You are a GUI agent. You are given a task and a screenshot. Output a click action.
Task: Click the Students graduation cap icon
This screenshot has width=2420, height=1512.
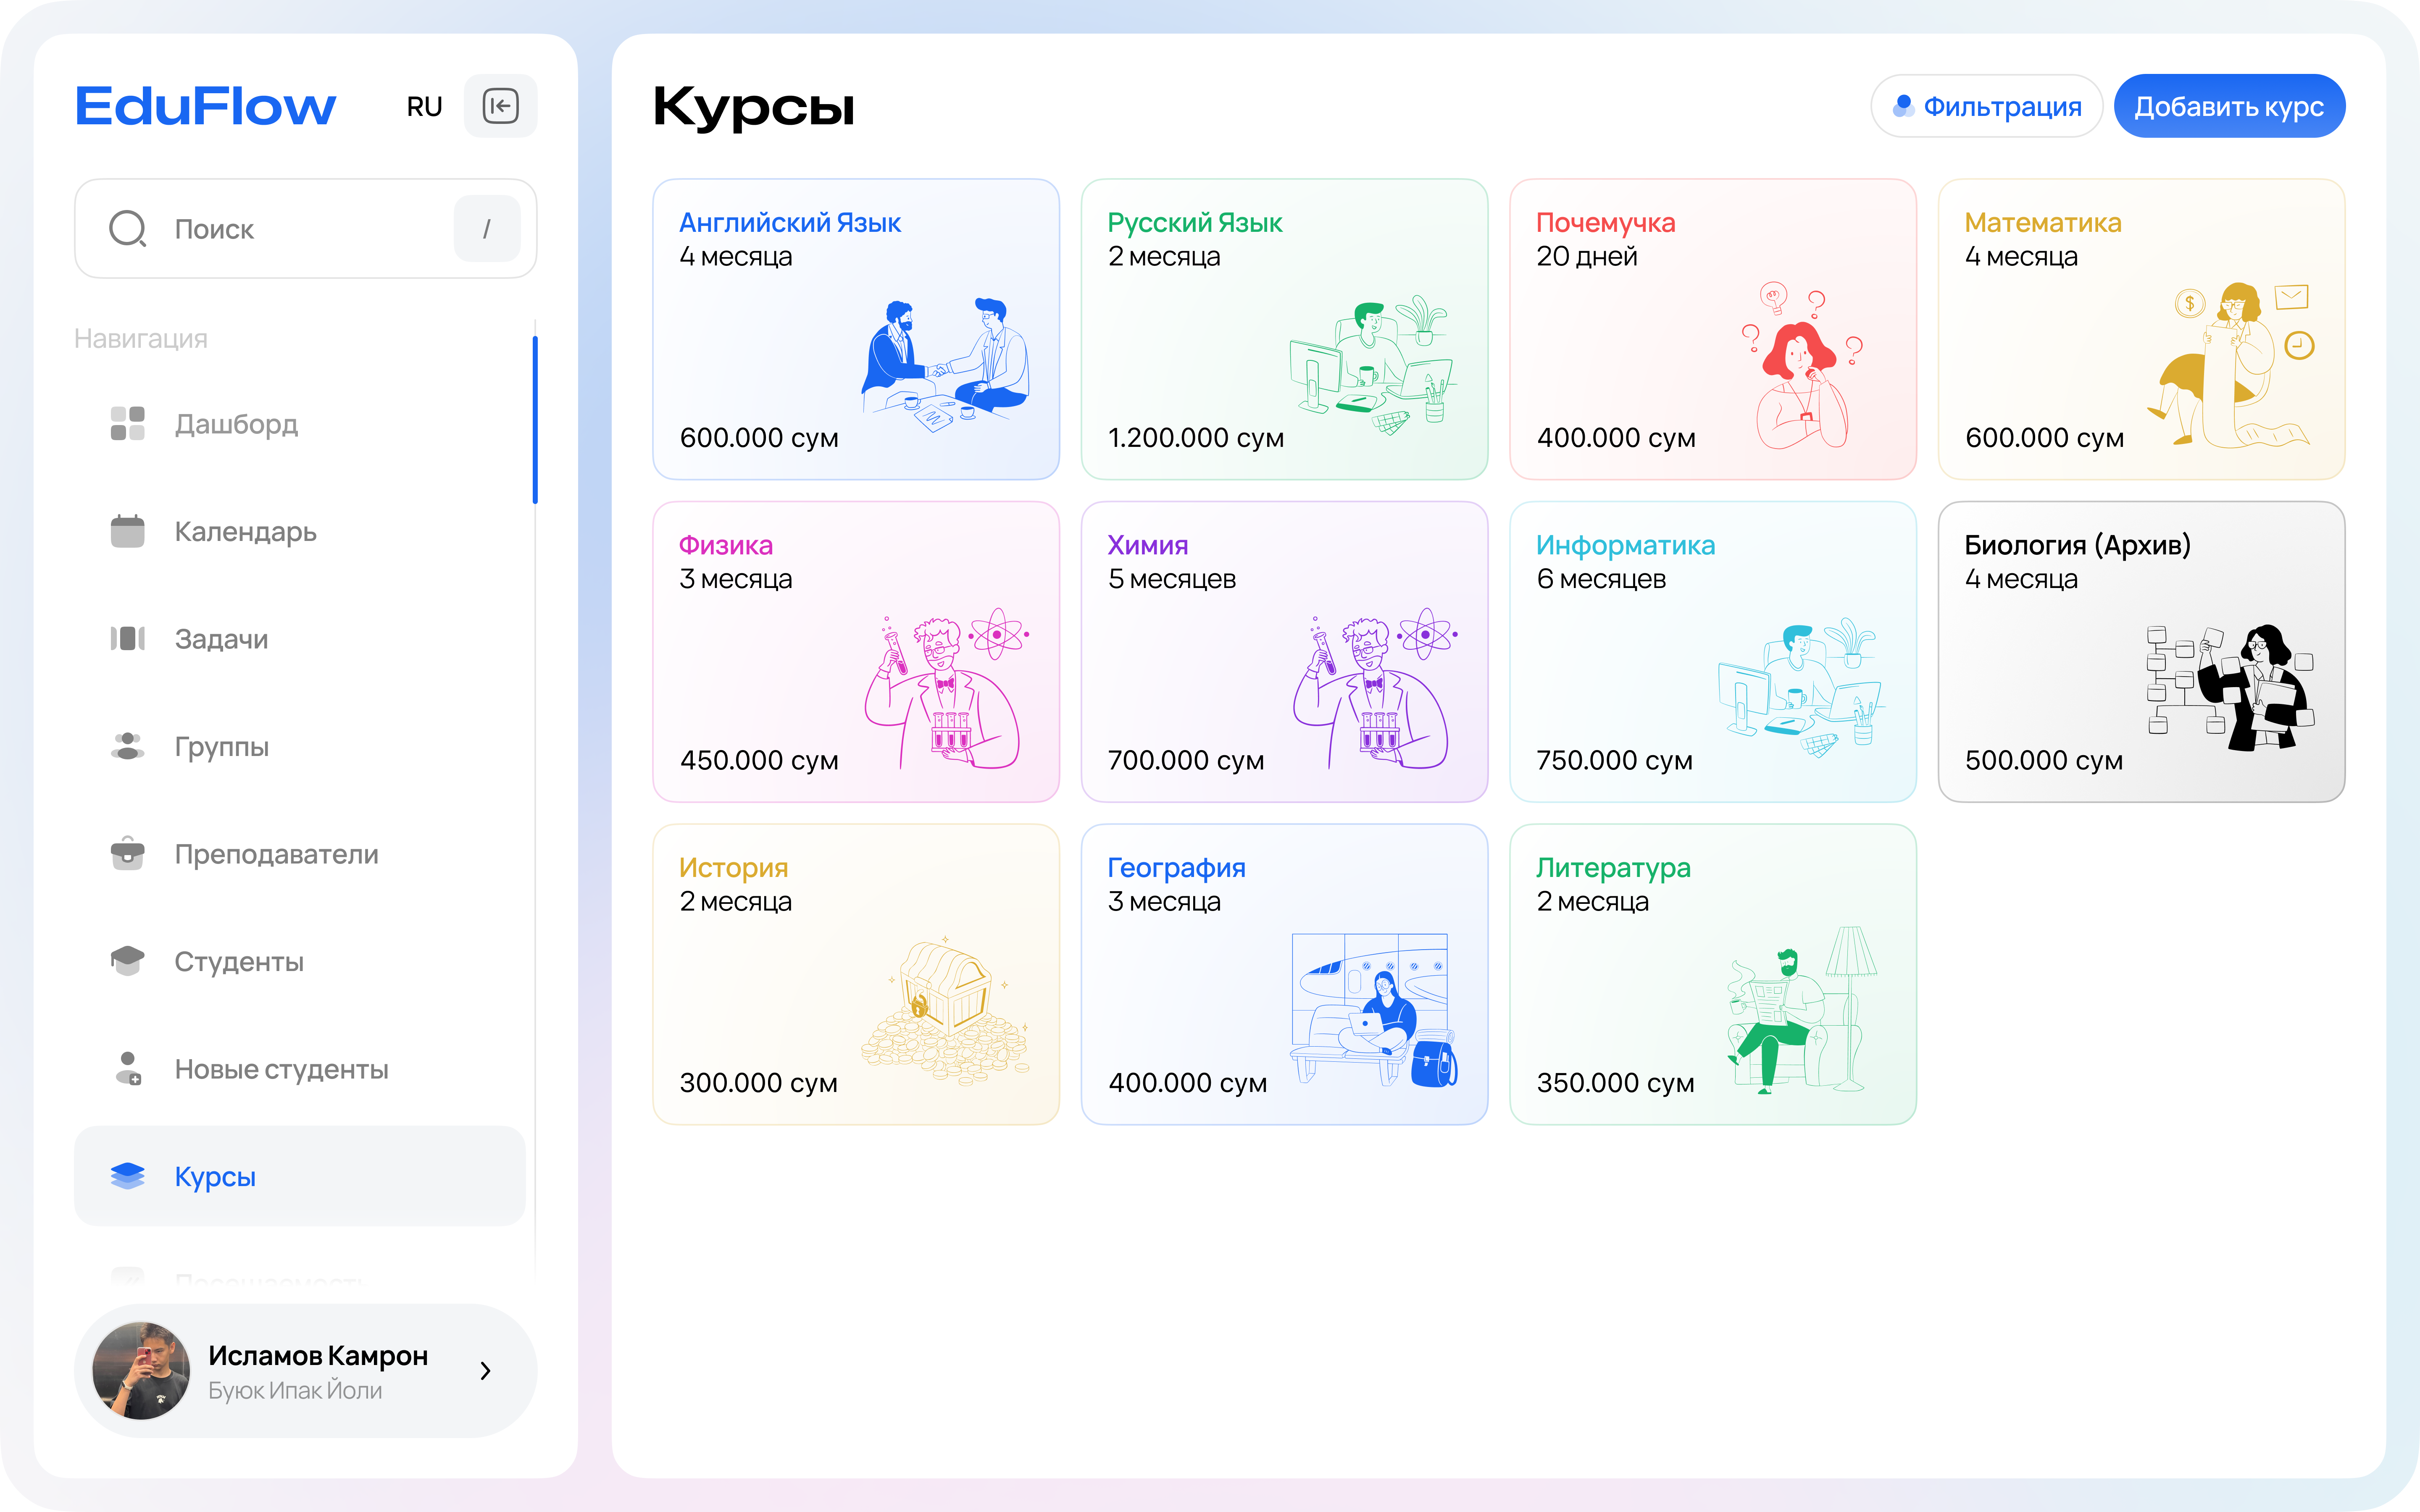coord(128,961)
